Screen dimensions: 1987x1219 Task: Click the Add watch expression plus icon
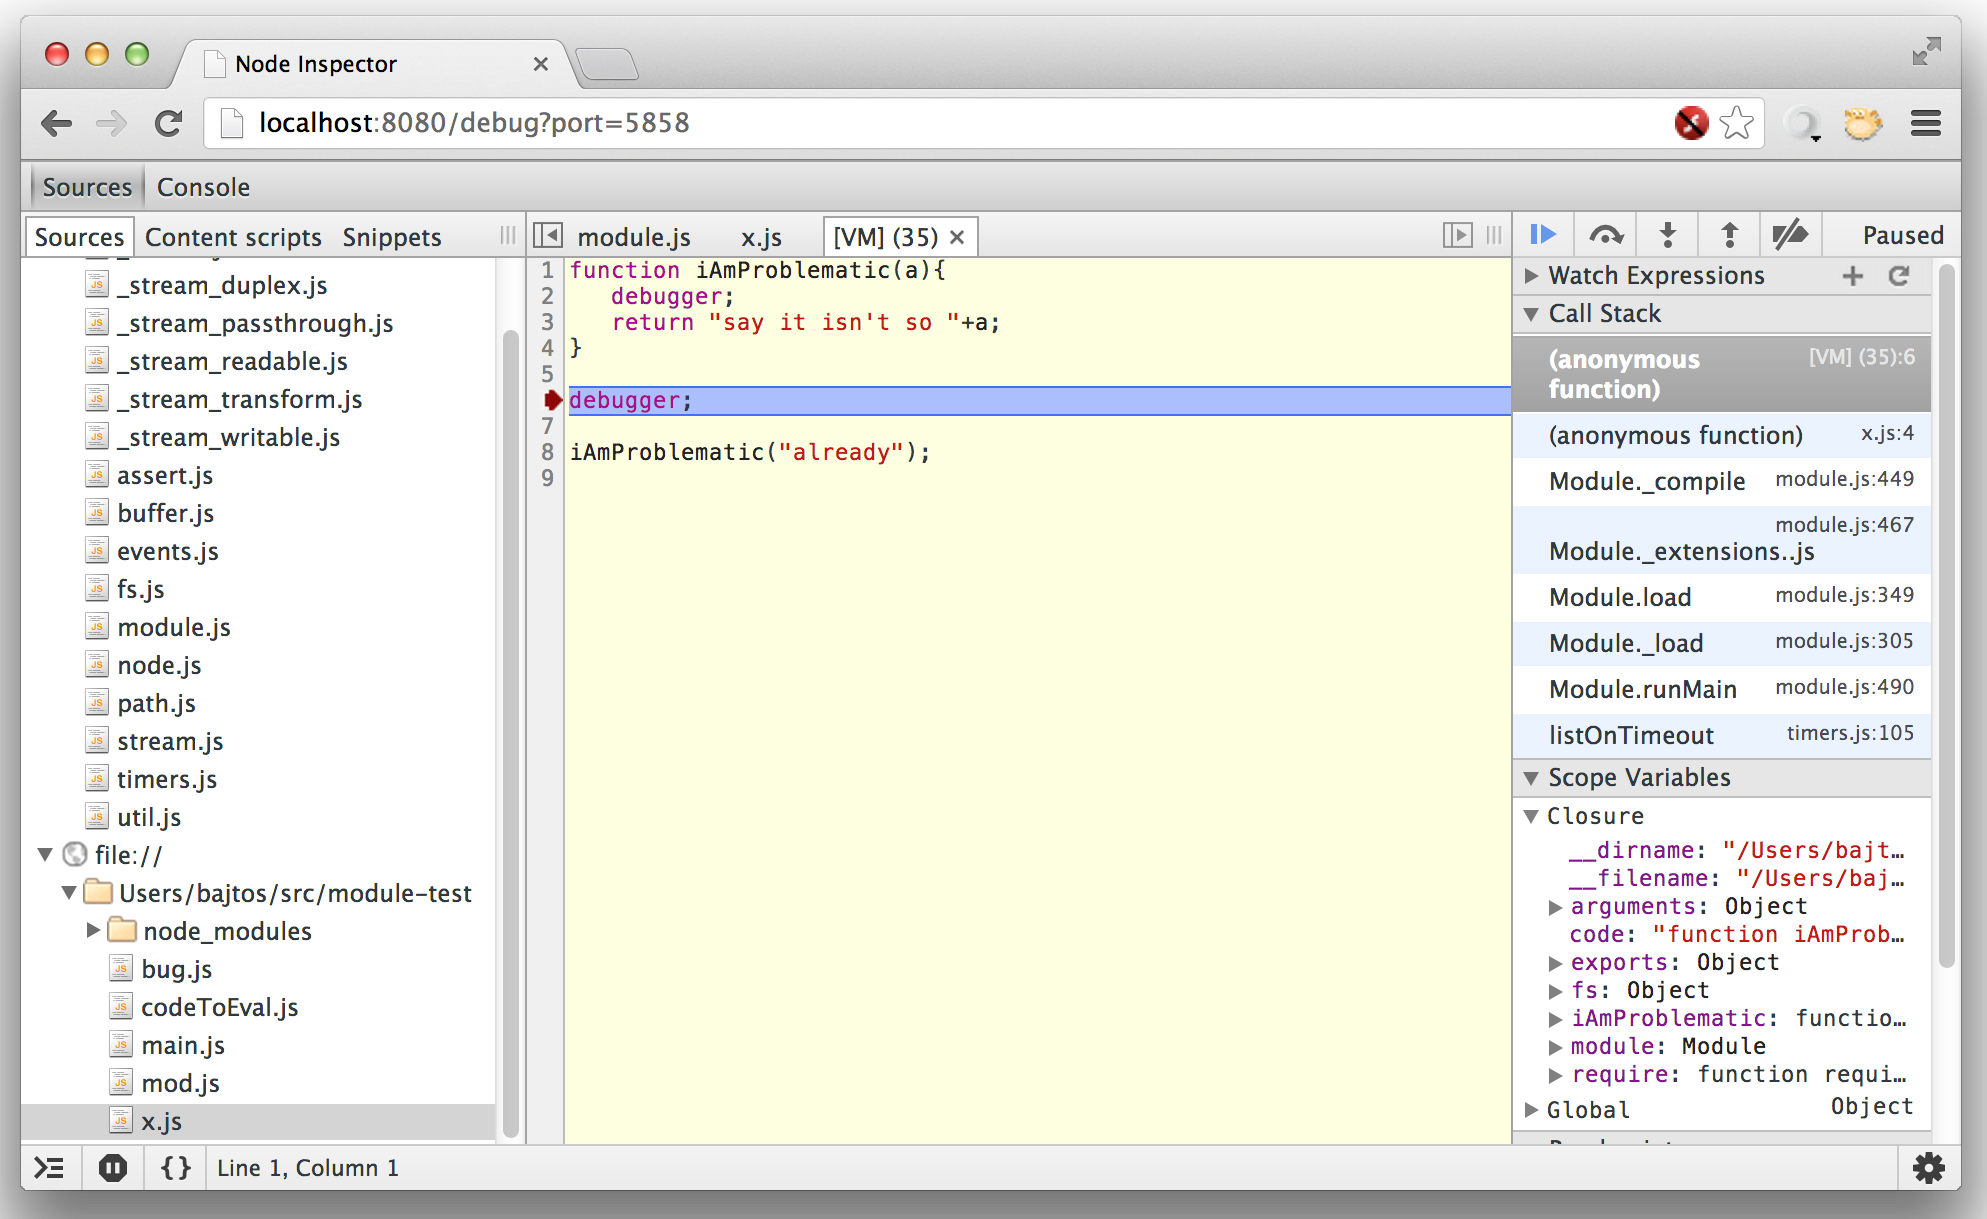(1852, 277)
